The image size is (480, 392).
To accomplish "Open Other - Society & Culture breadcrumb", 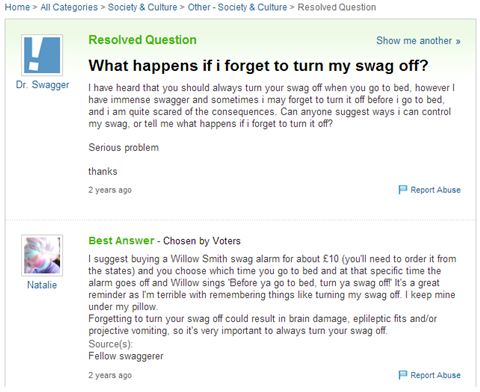I will (237, 7).
